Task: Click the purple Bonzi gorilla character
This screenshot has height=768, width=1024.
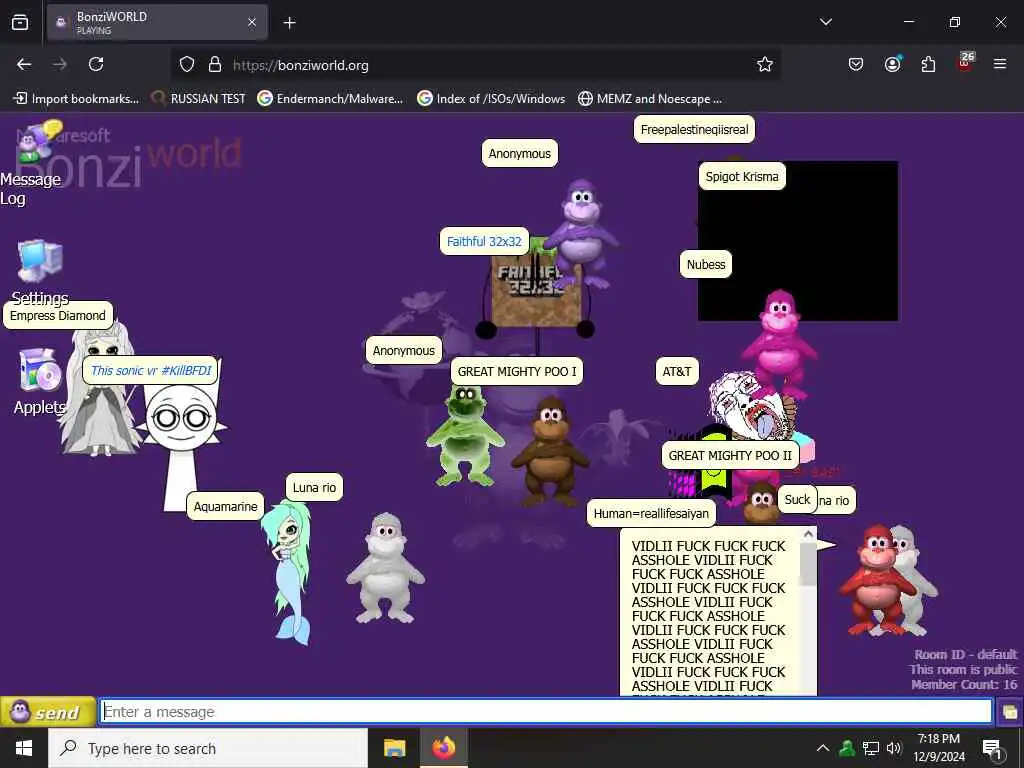Action: (581, 235)
